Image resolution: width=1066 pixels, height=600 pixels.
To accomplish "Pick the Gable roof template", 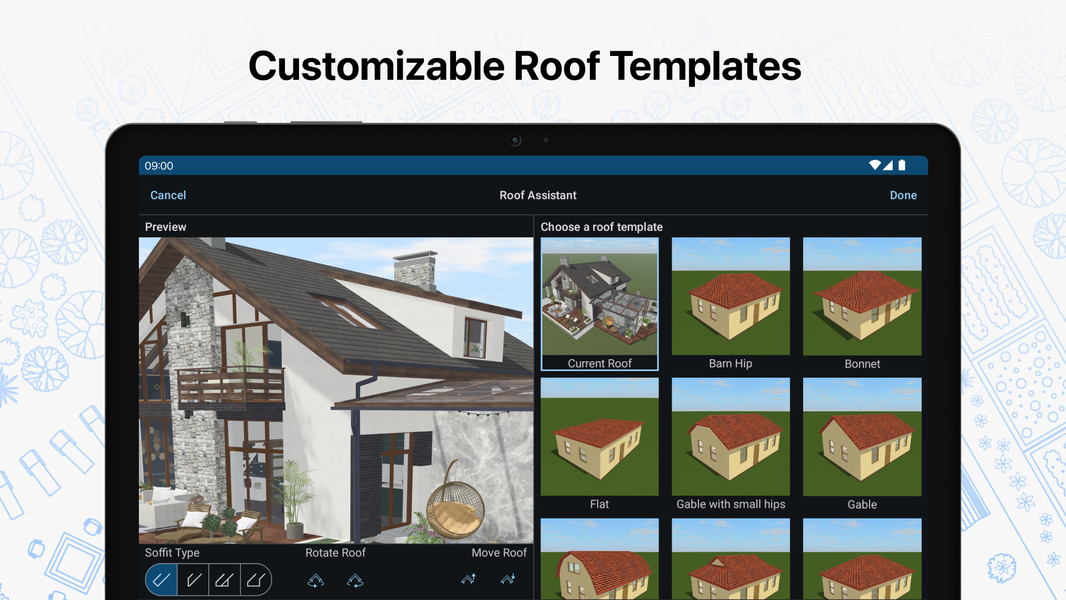I will pyautogui.click(x=862, y=444).
